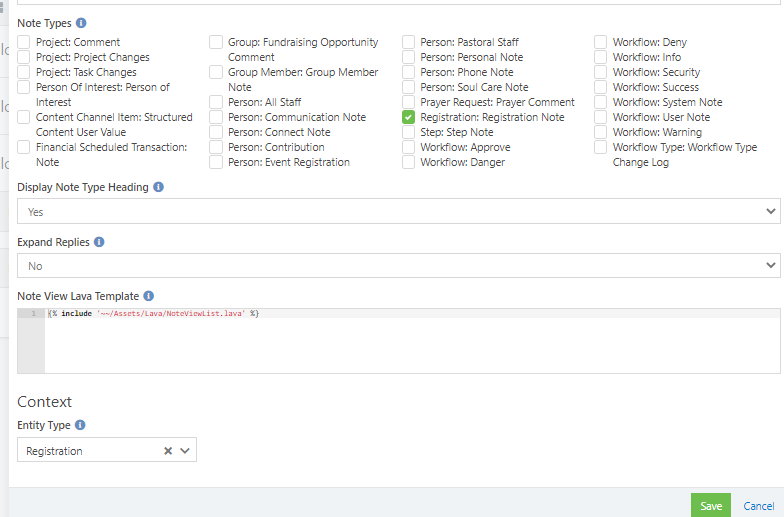The width and height of the screenshot is (784, 517).
Task: Open the Expand Replies dropdown
Action: 398,266
